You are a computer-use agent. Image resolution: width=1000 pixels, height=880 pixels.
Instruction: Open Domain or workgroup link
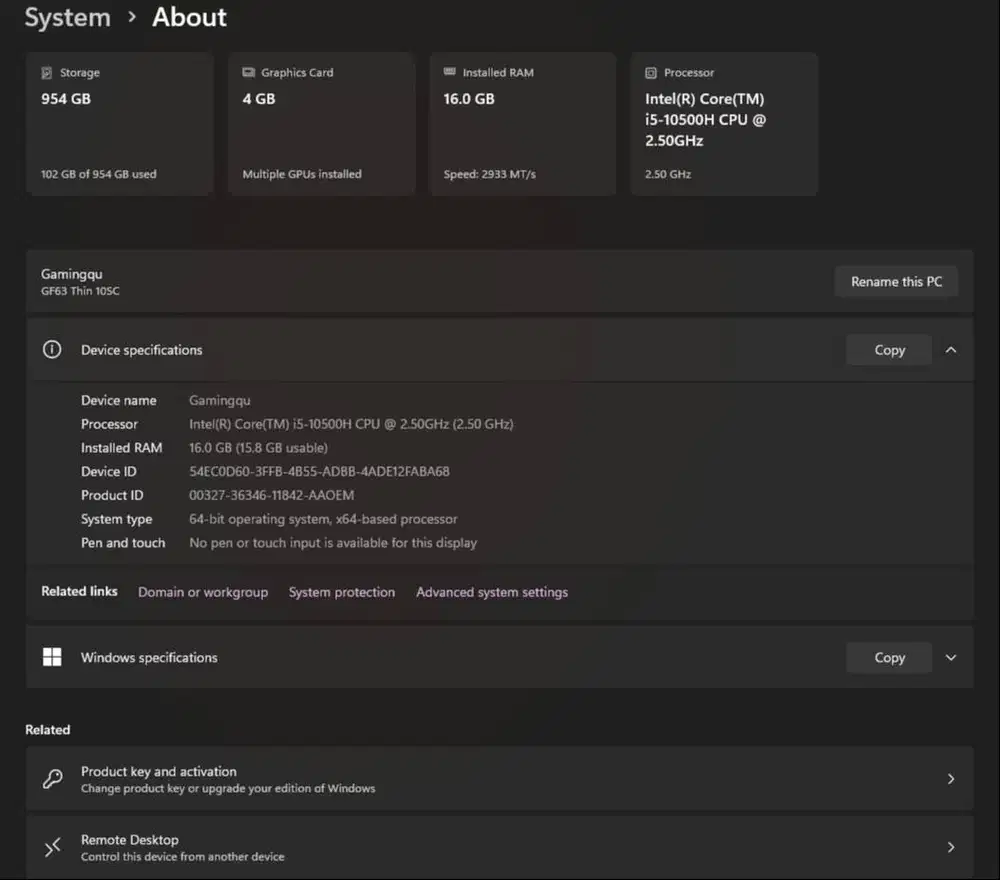(203, 592)
